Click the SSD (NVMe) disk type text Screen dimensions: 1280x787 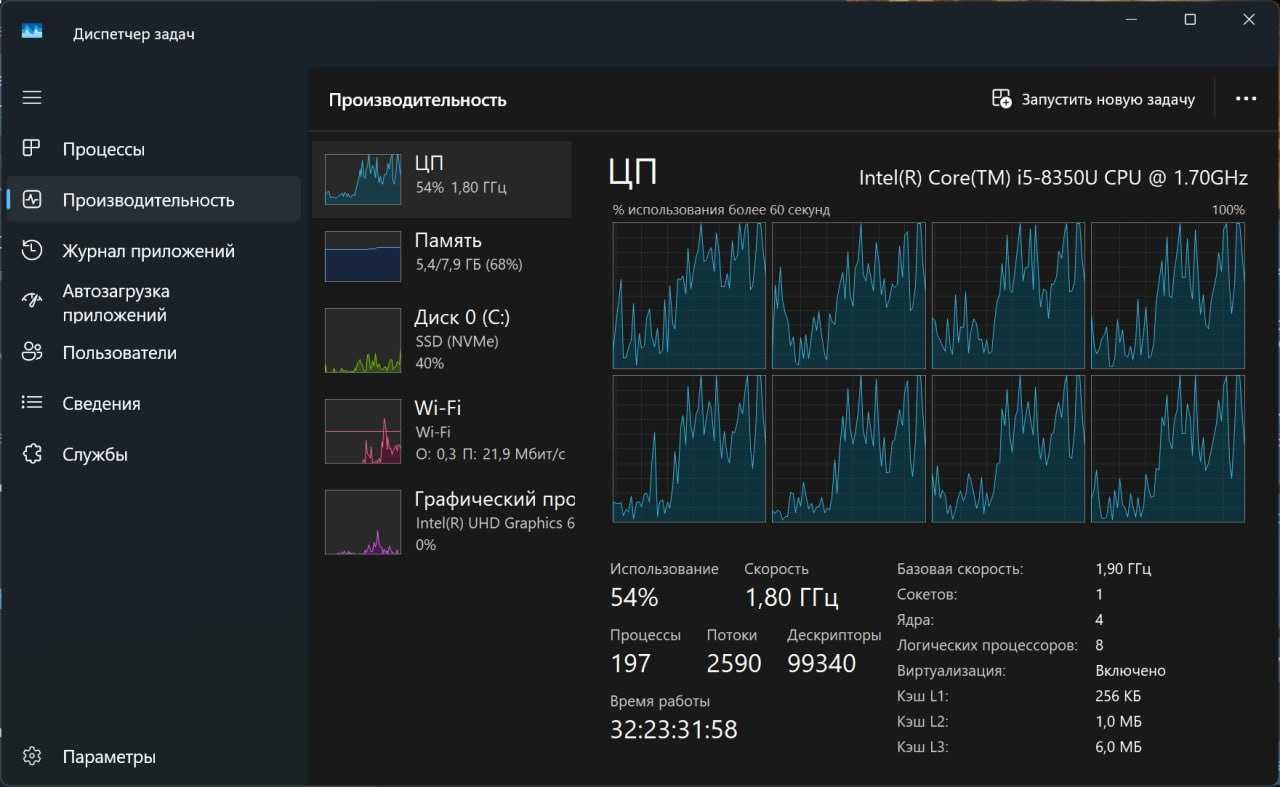point(456,341)
